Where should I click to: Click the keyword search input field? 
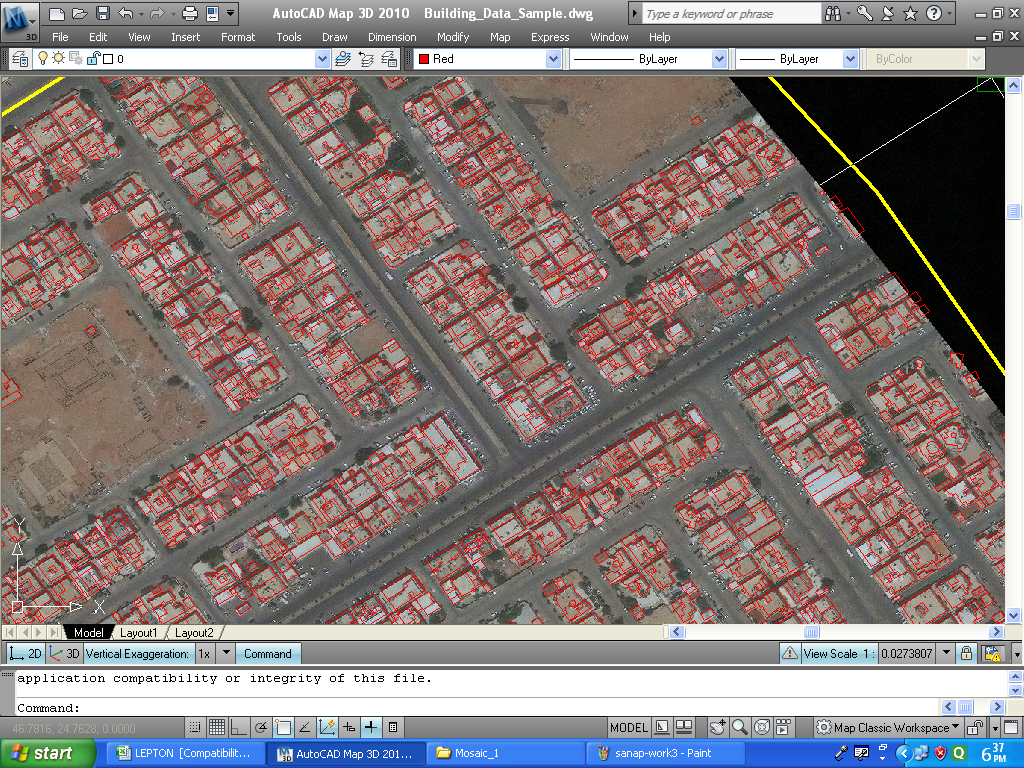point(731,14)
